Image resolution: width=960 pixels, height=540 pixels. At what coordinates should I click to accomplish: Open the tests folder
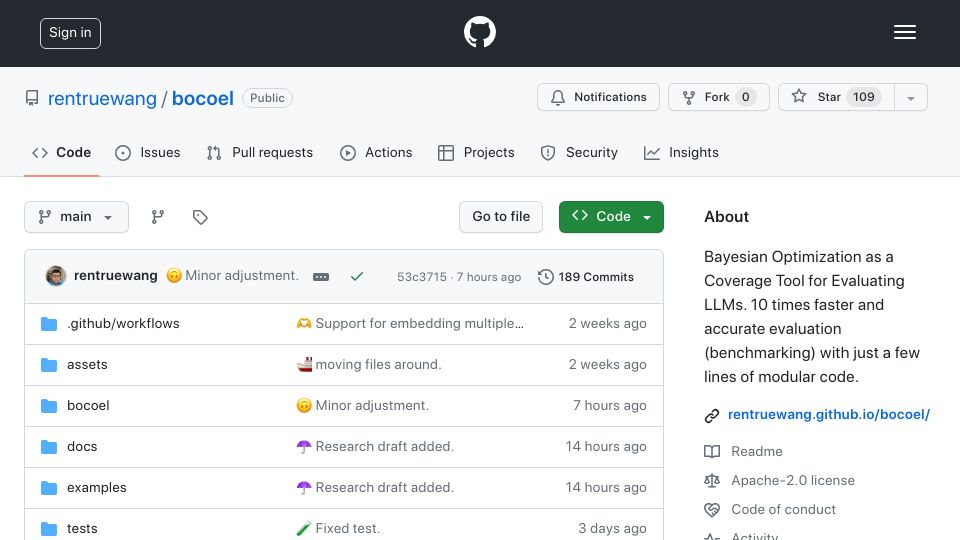pyautogui.click(x=82, y=528)
